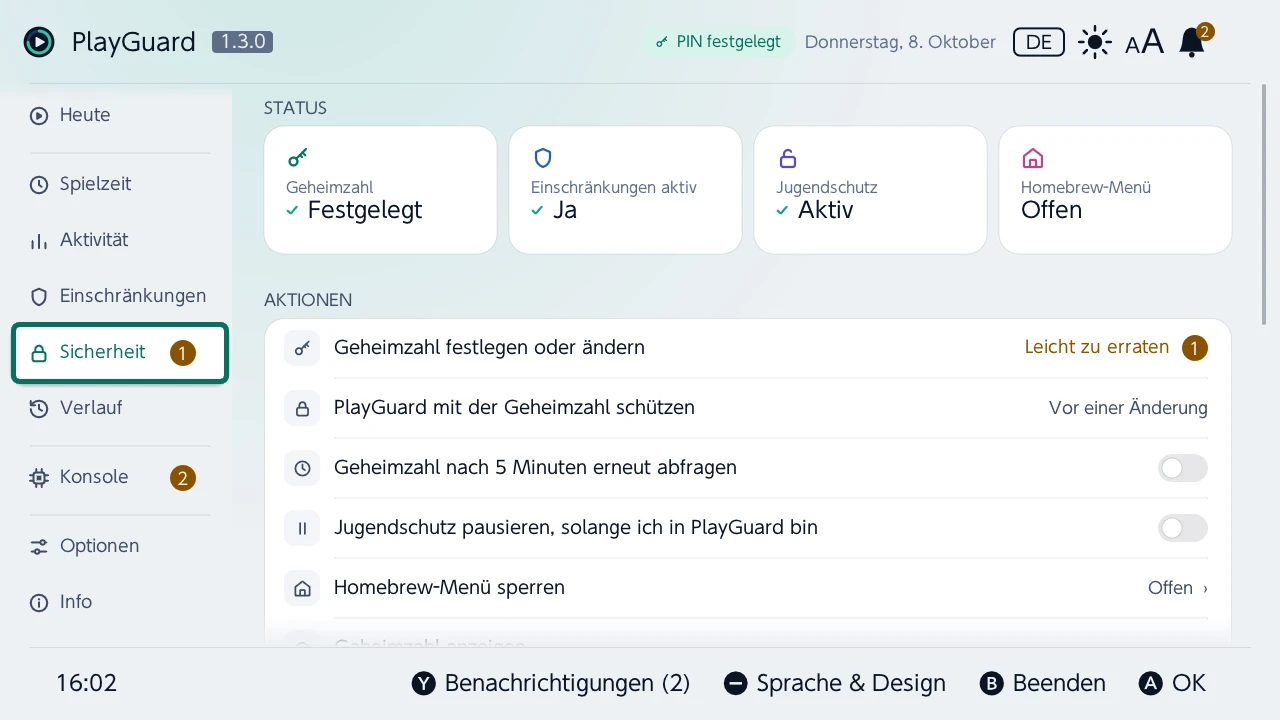Click the 16:02 clock in the footer
1280x720 pixels.
pyautogui.click(x=86, y=684)
